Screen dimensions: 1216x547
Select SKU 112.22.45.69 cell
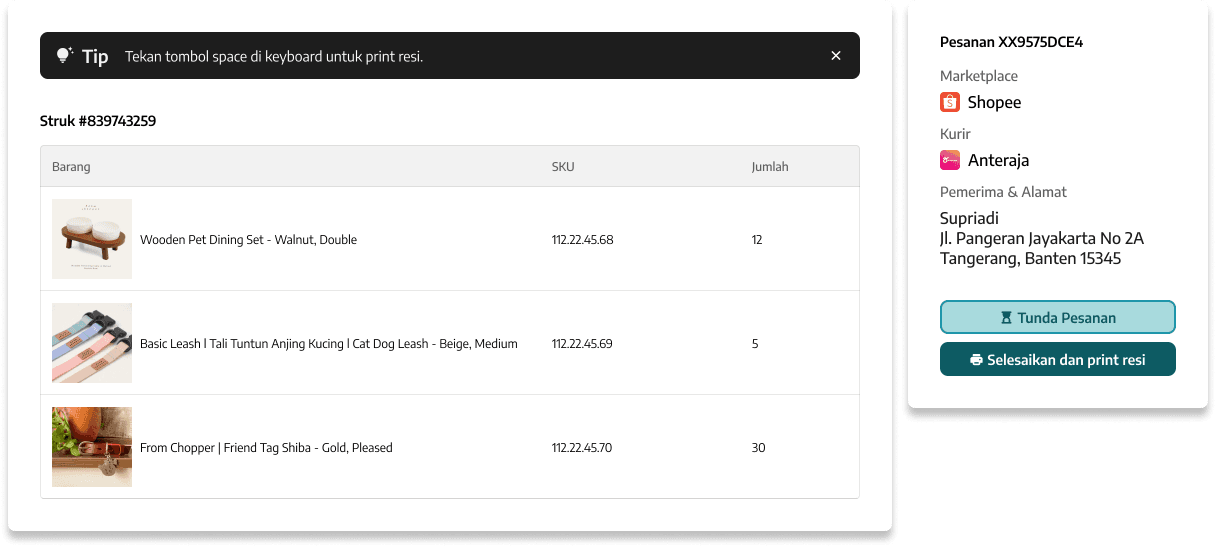click(x=582, y=344)
